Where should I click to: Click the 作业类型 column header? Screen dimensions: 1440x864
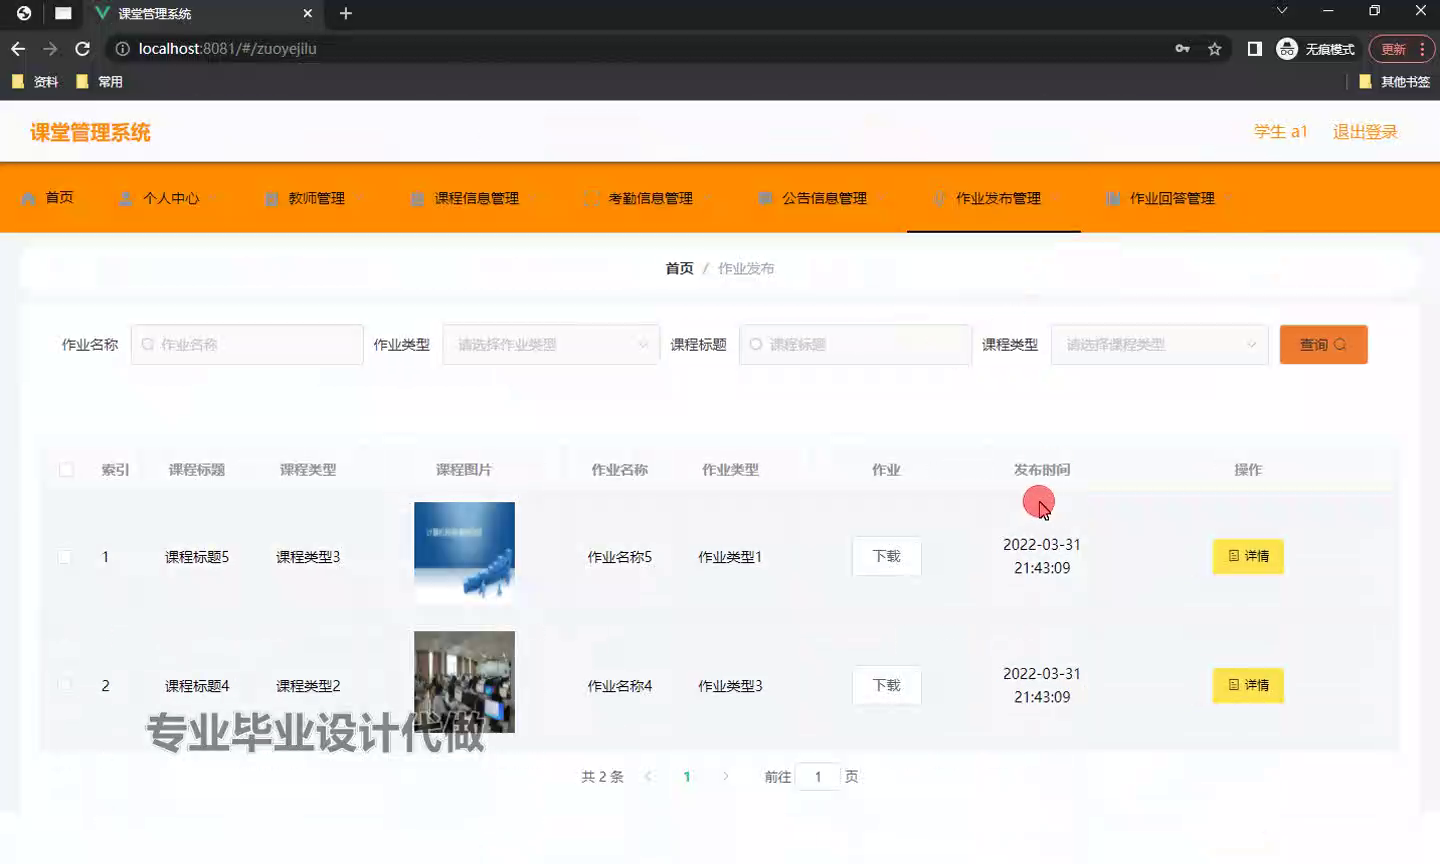click(x=730, y=469)
